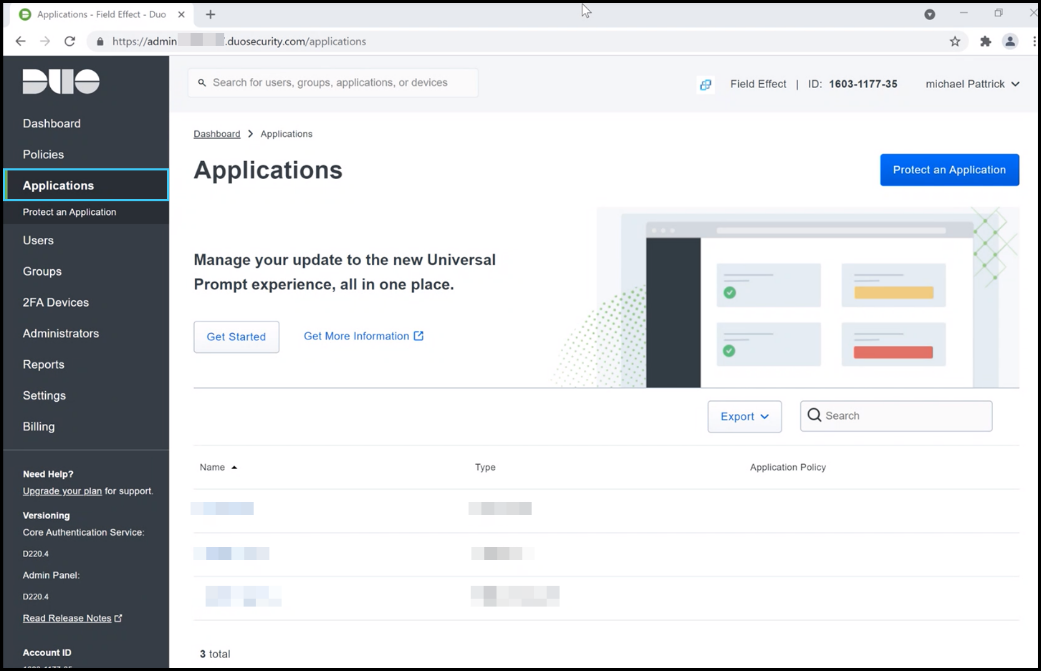Click the external link icon after Get More Information
This screenshot has height=671, width=1041.
[x=419, y=336]
